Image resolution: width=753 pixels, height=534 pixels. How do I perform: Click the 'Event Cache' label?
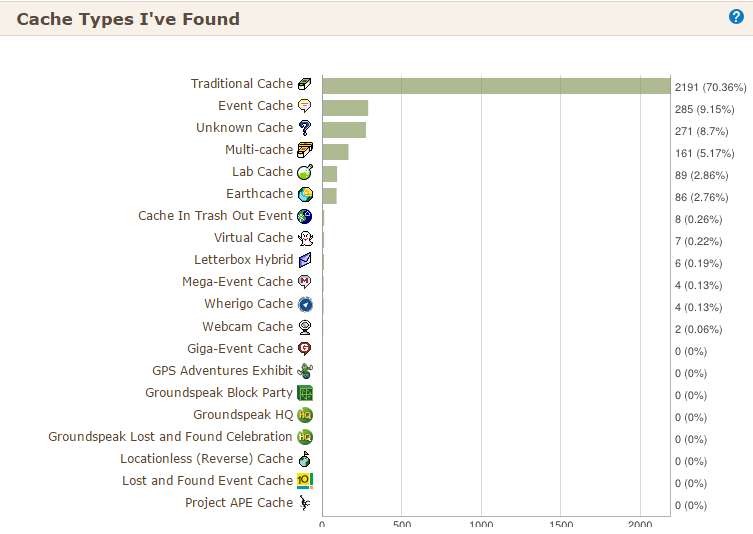255,106
